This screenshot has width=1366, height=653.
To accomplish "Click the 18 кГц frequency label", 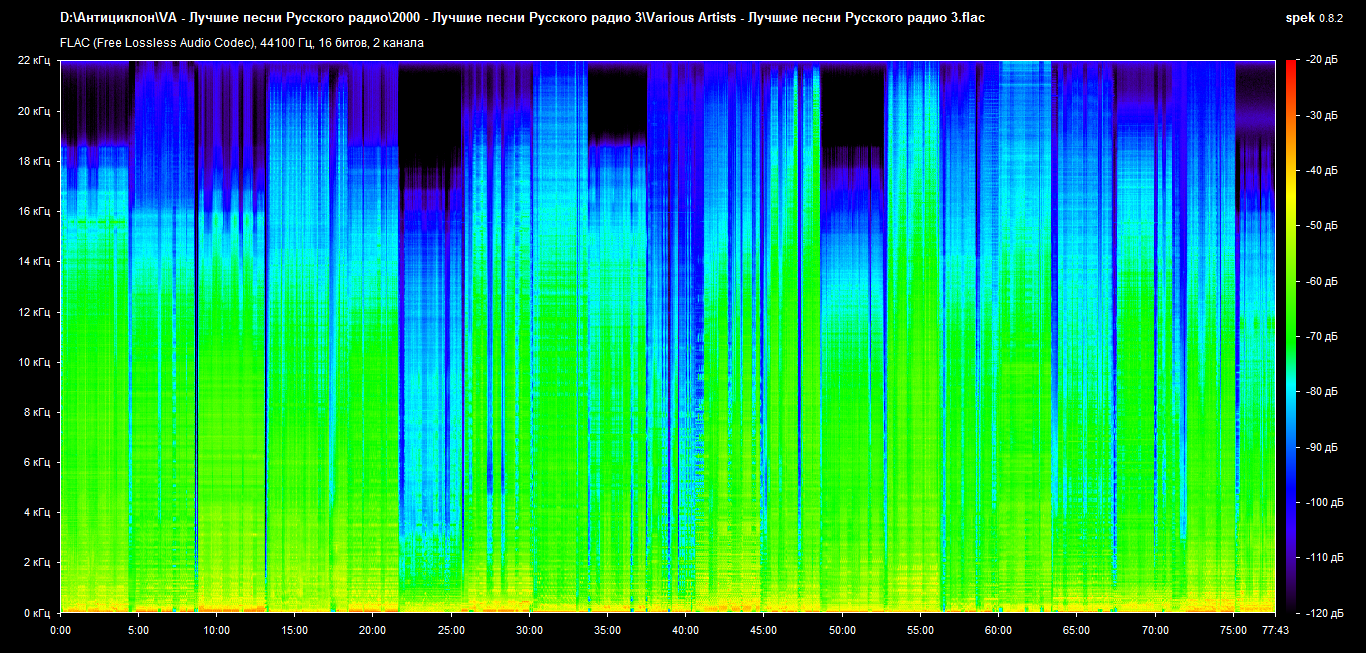I will pyautogui.click(x=35, y=160).
